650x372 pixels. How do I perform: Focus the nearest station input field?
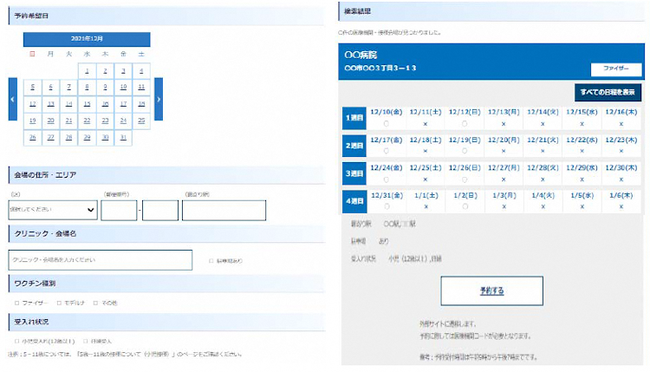point(224,210)
